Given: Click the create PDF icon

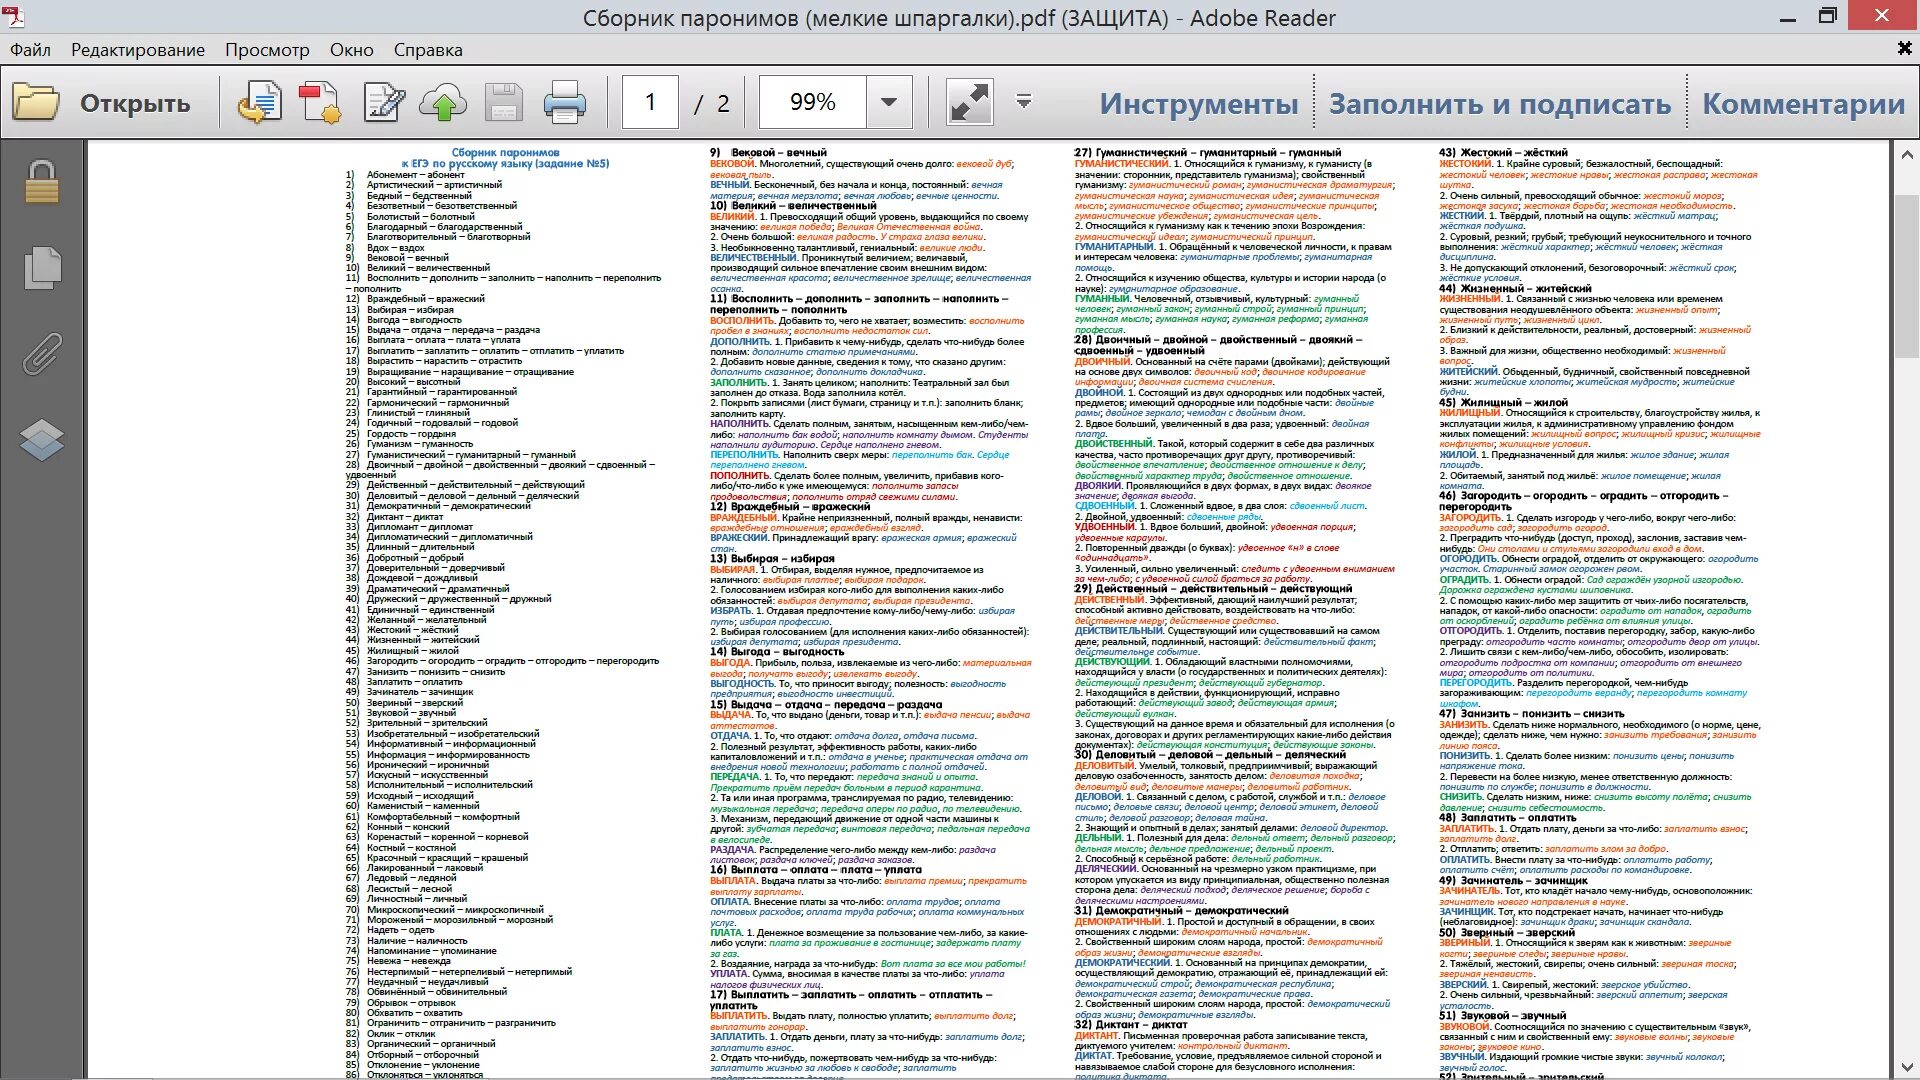Looking at the screenshot, I should (320, 103).
